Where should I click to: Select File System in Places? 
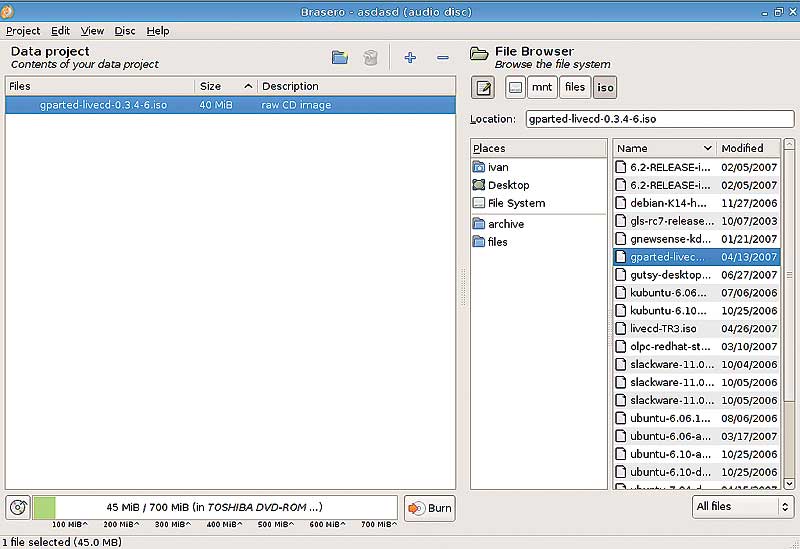pos(538,203)
